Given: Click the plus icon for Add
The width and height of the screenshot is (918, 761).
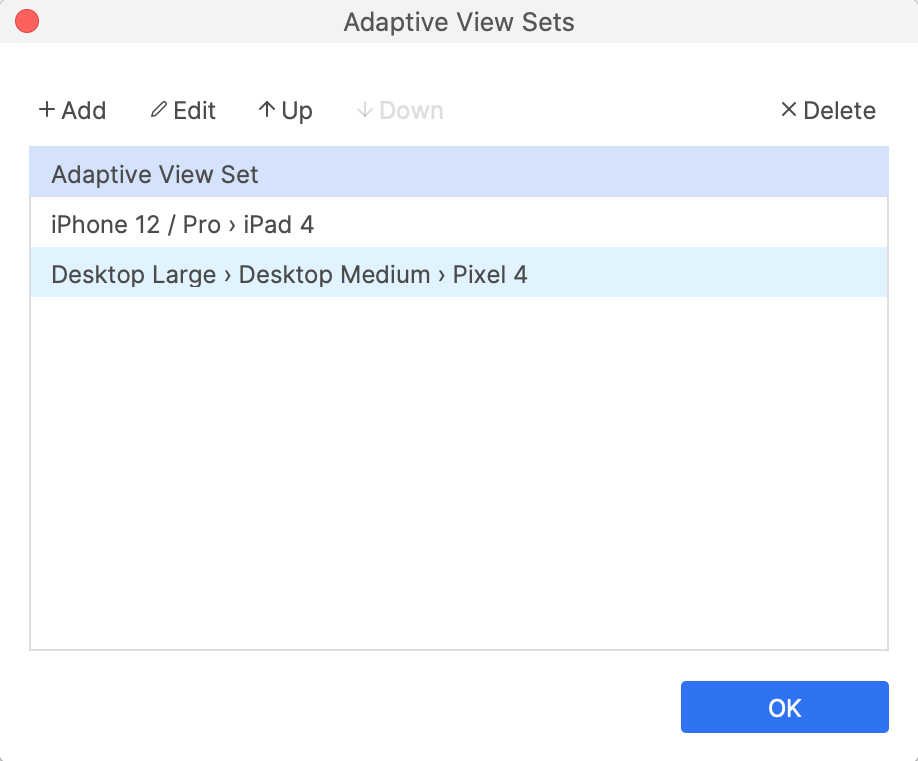Looking at the screenshot, I should 46,110.
